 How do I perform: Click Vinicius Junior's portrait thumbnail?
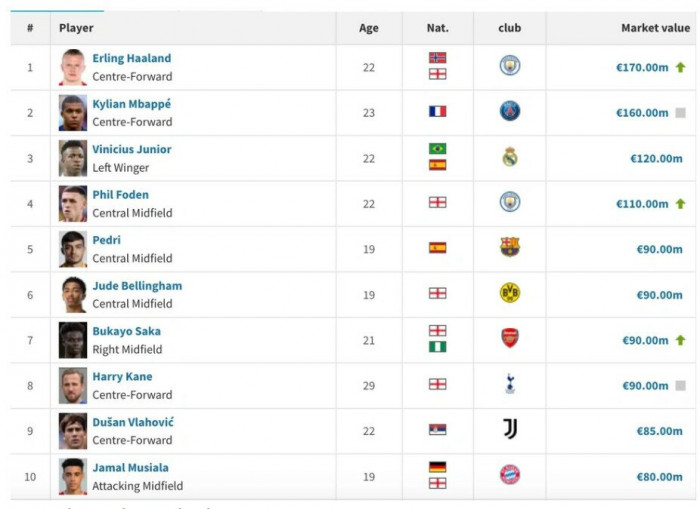click(73, 158)
